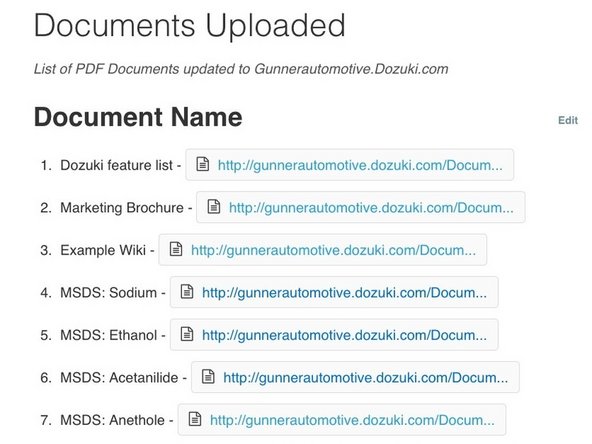The width and height of the screenshot is (592, 444).
Task: Click the MSDS: Sodium document icon
Action: tap(187, 291)
